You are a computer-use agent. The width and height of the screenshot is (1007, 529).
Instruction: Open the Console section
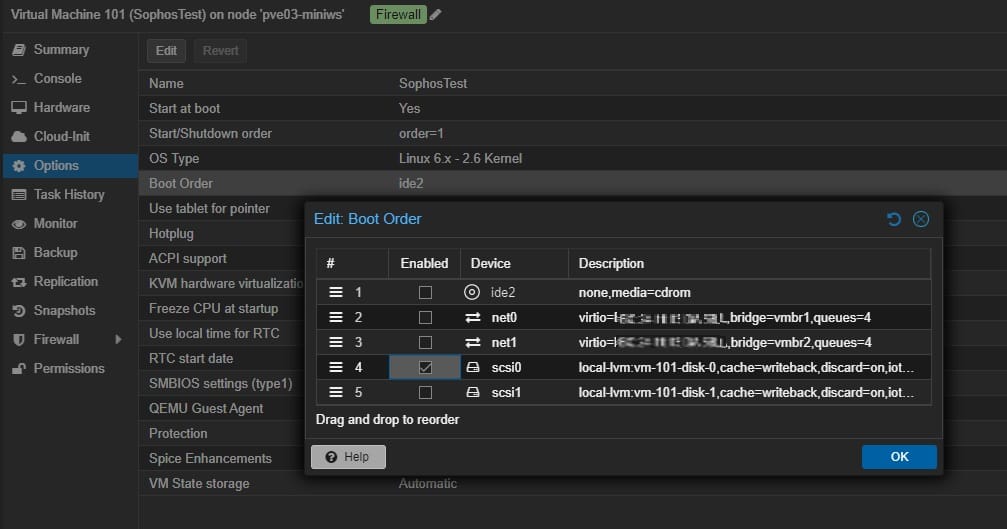pos(69,78)
